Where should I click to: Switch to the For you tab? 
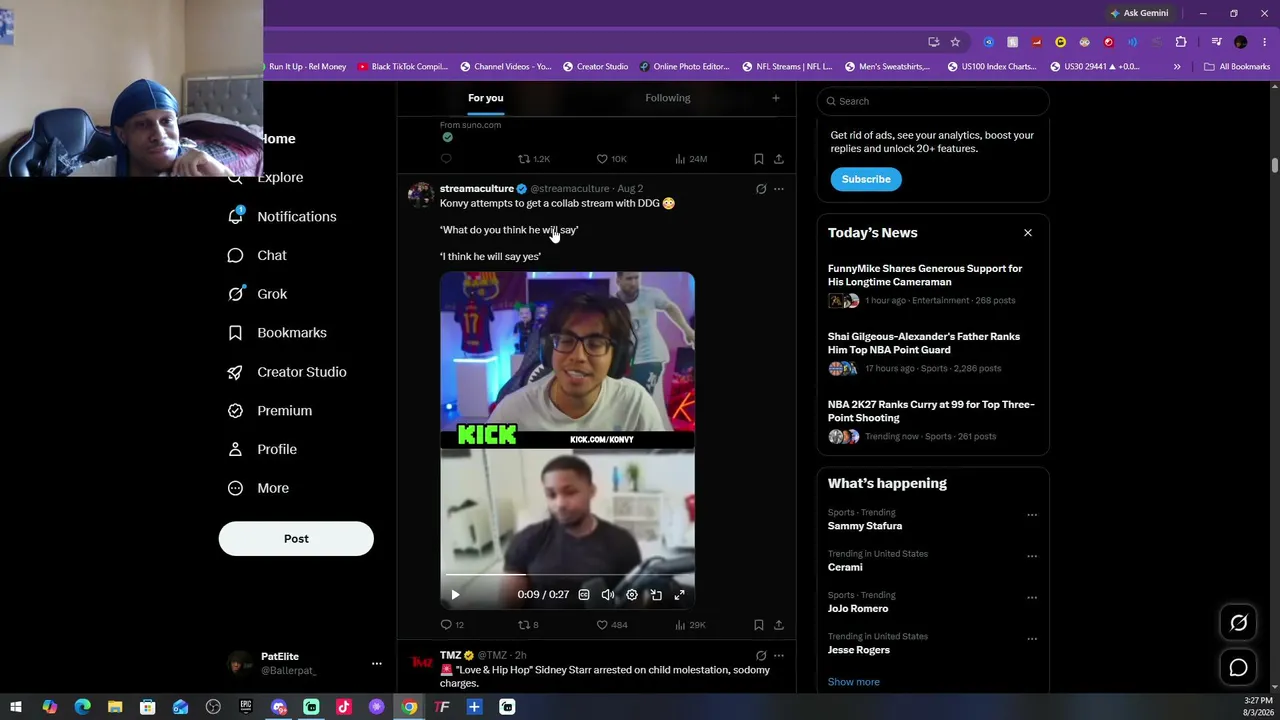(x=485, y=98)
